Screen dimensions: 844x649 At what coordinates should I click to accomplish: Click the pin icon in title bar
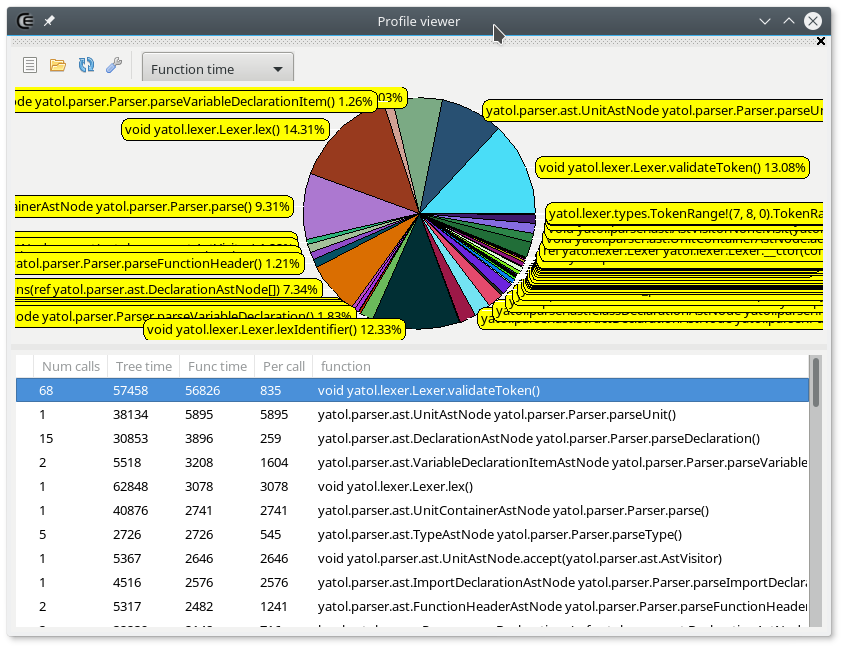click(50, 21)
